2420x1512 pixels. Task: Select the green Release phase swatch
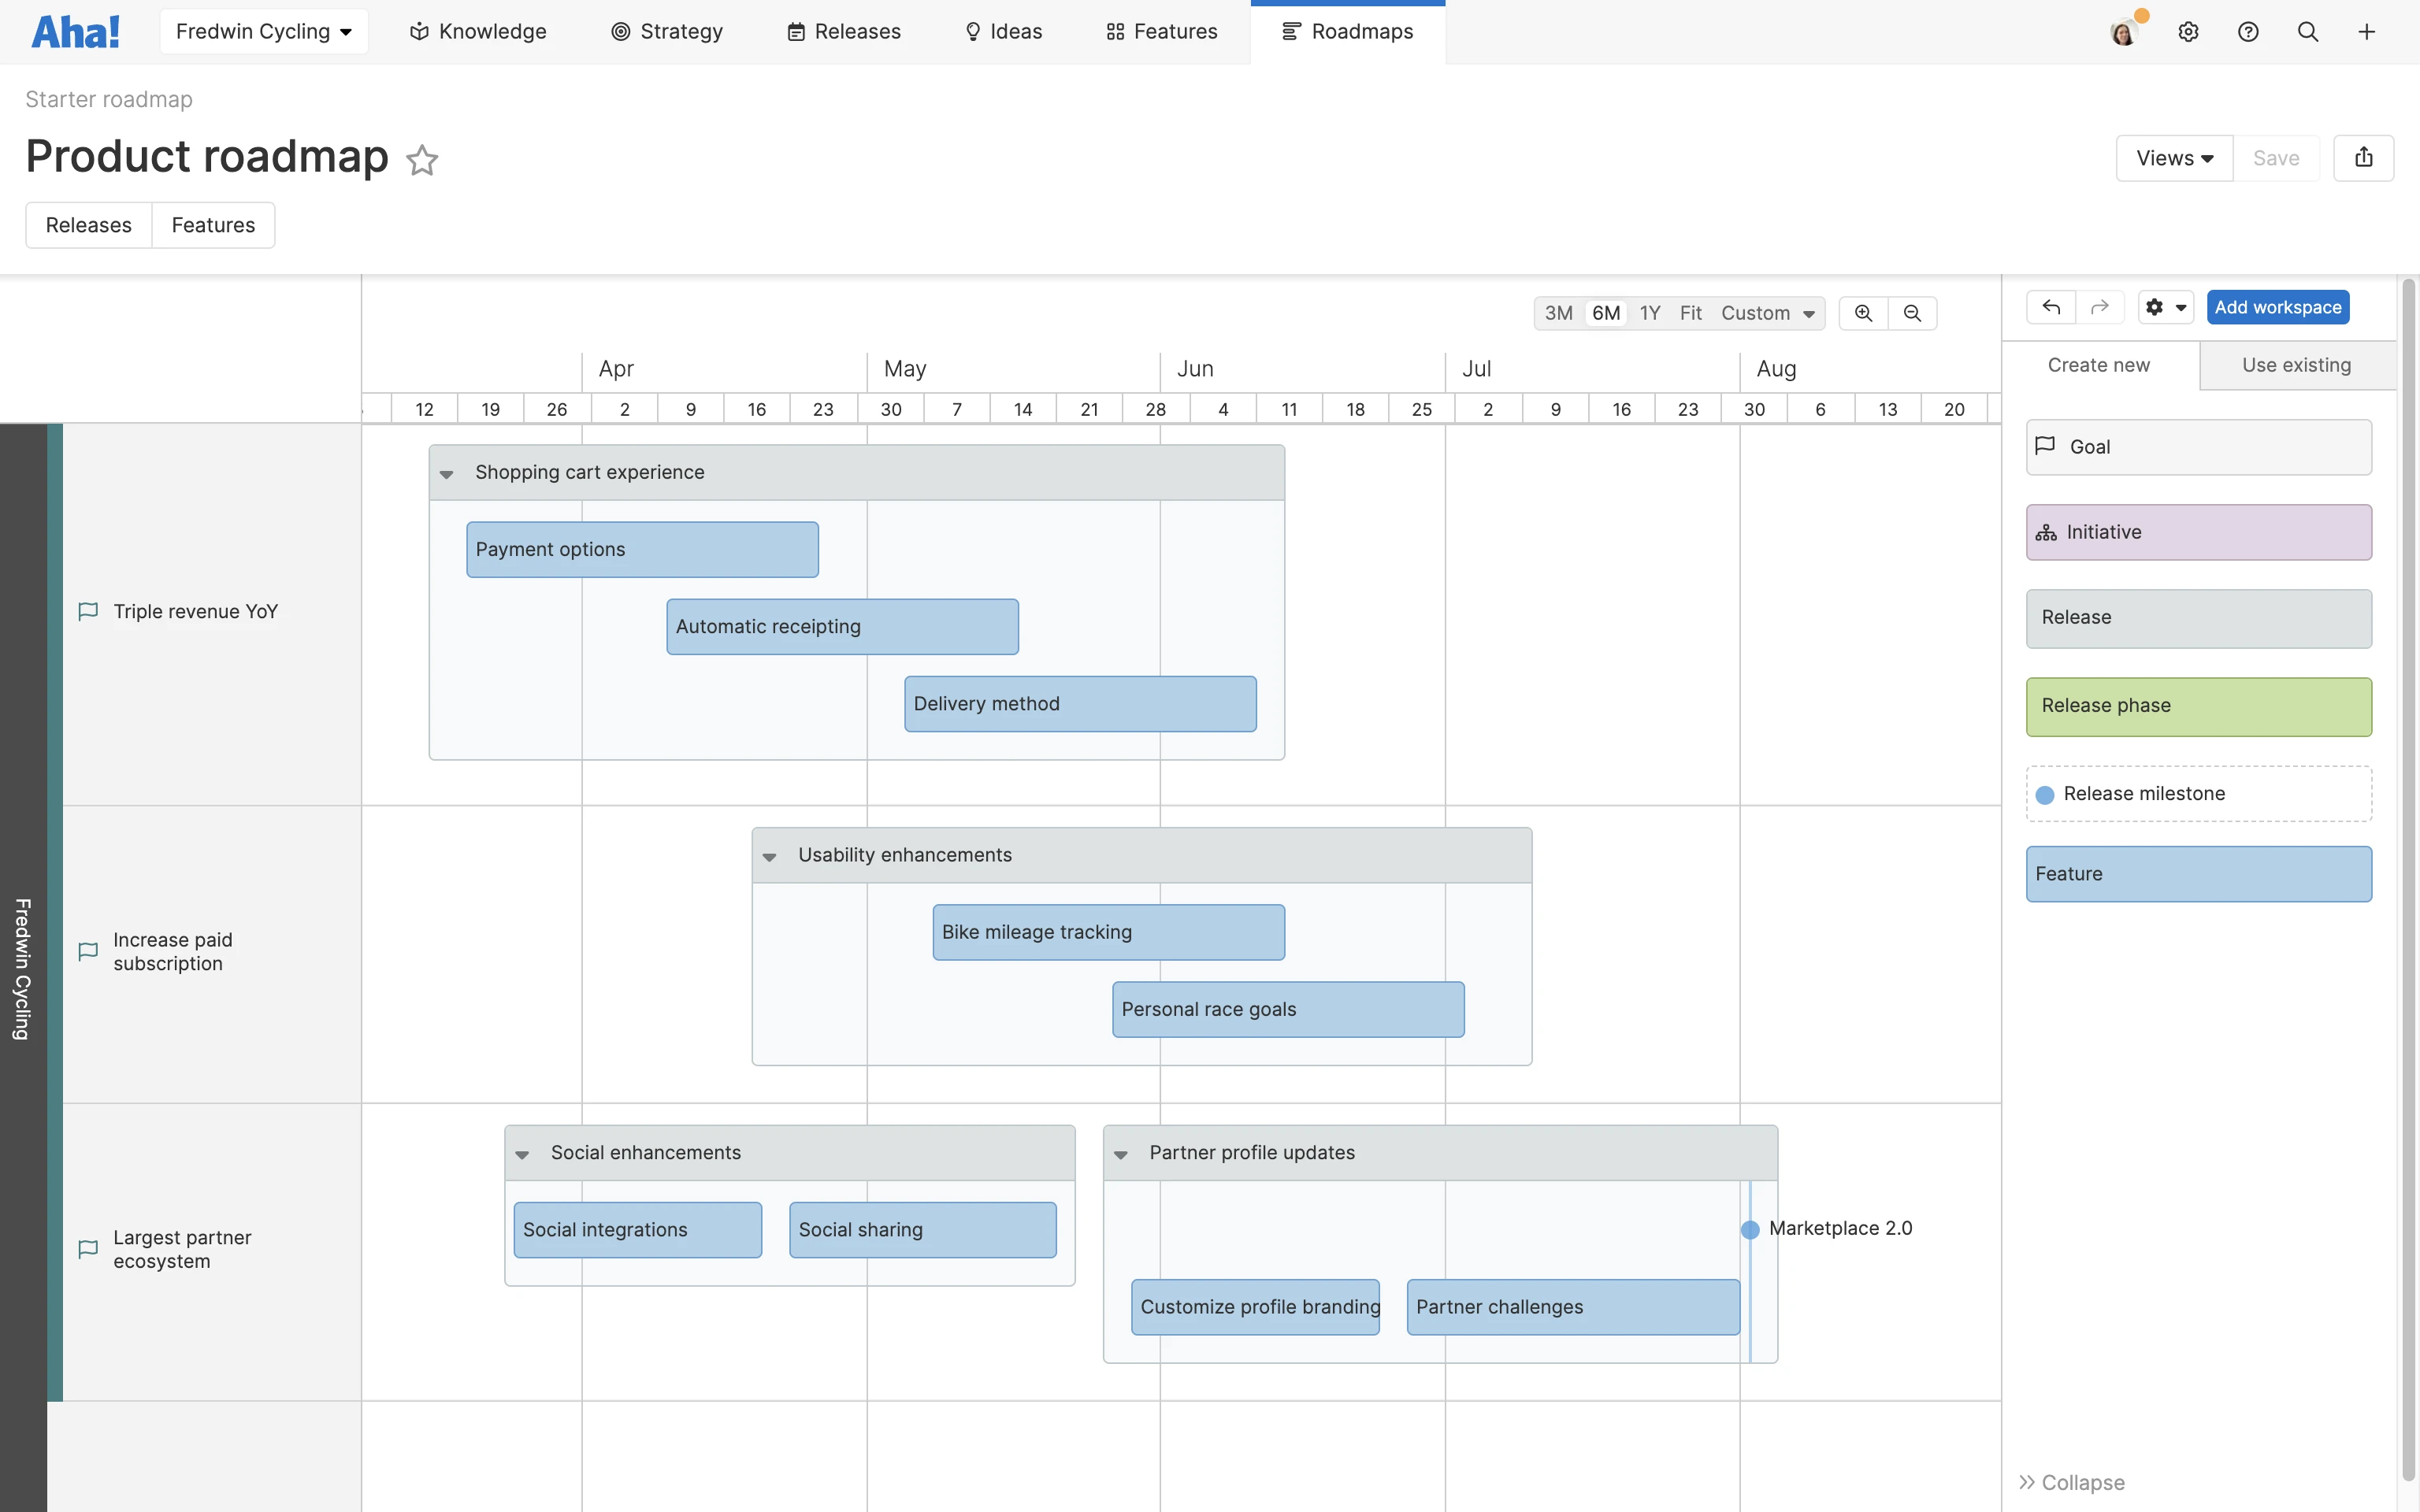[2198, 706]
